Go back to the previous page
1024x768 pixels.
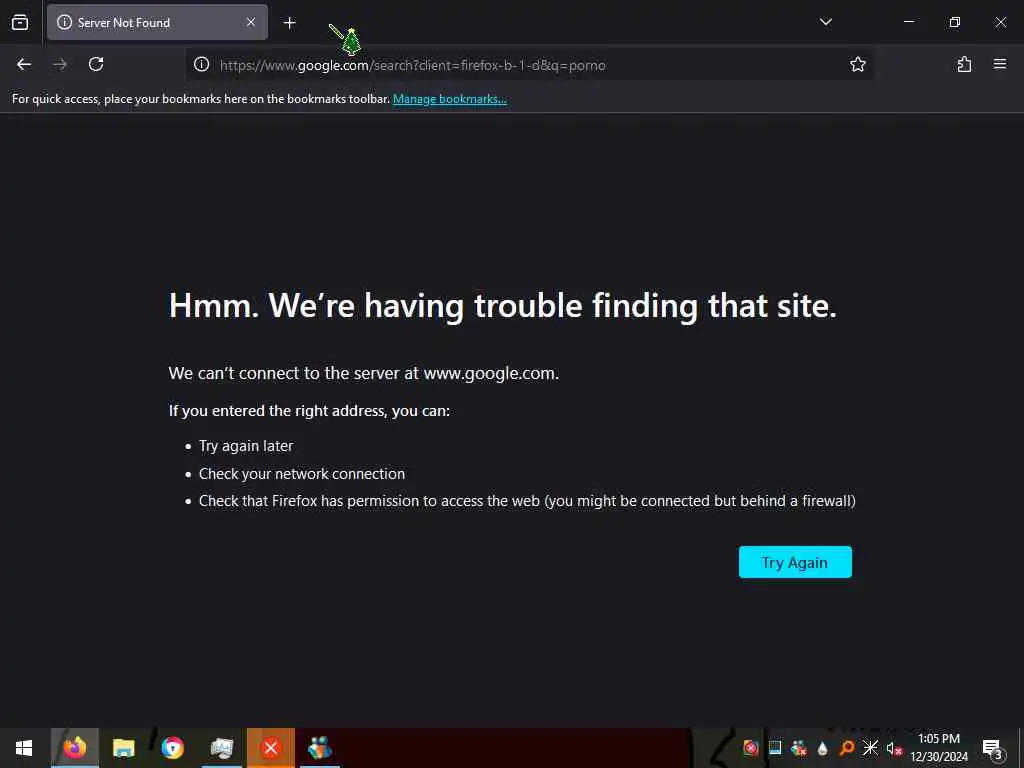[24, 64]
